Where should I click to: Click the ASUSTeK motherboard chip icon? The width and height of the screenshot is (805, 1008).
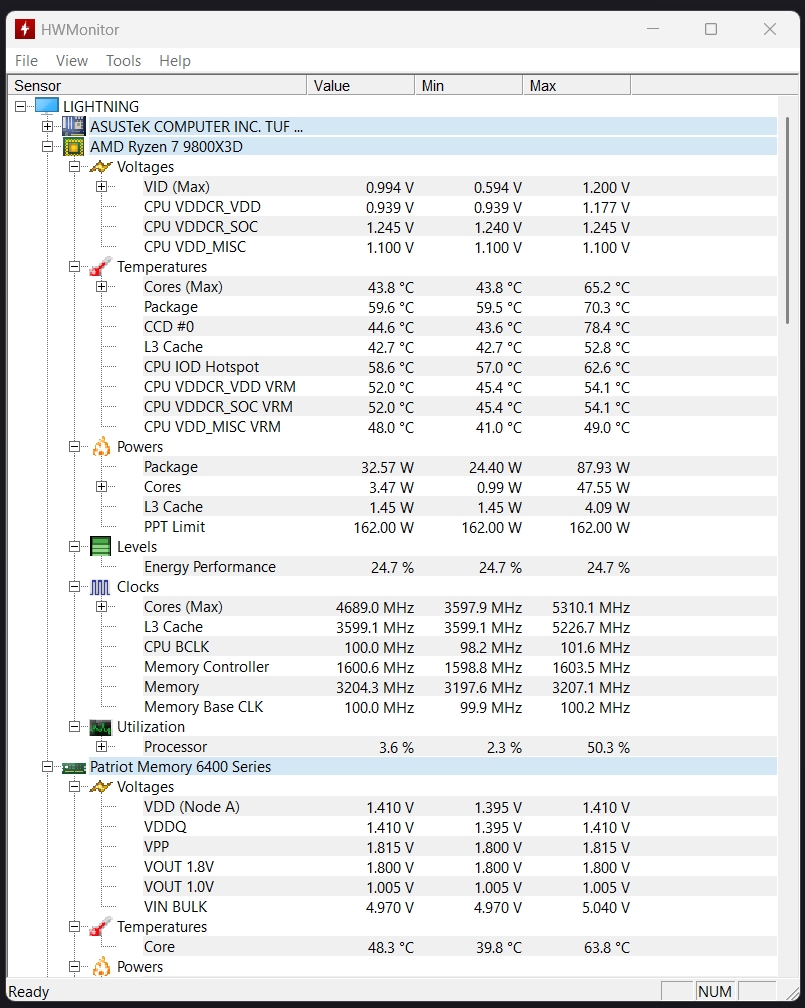point(74,126)
